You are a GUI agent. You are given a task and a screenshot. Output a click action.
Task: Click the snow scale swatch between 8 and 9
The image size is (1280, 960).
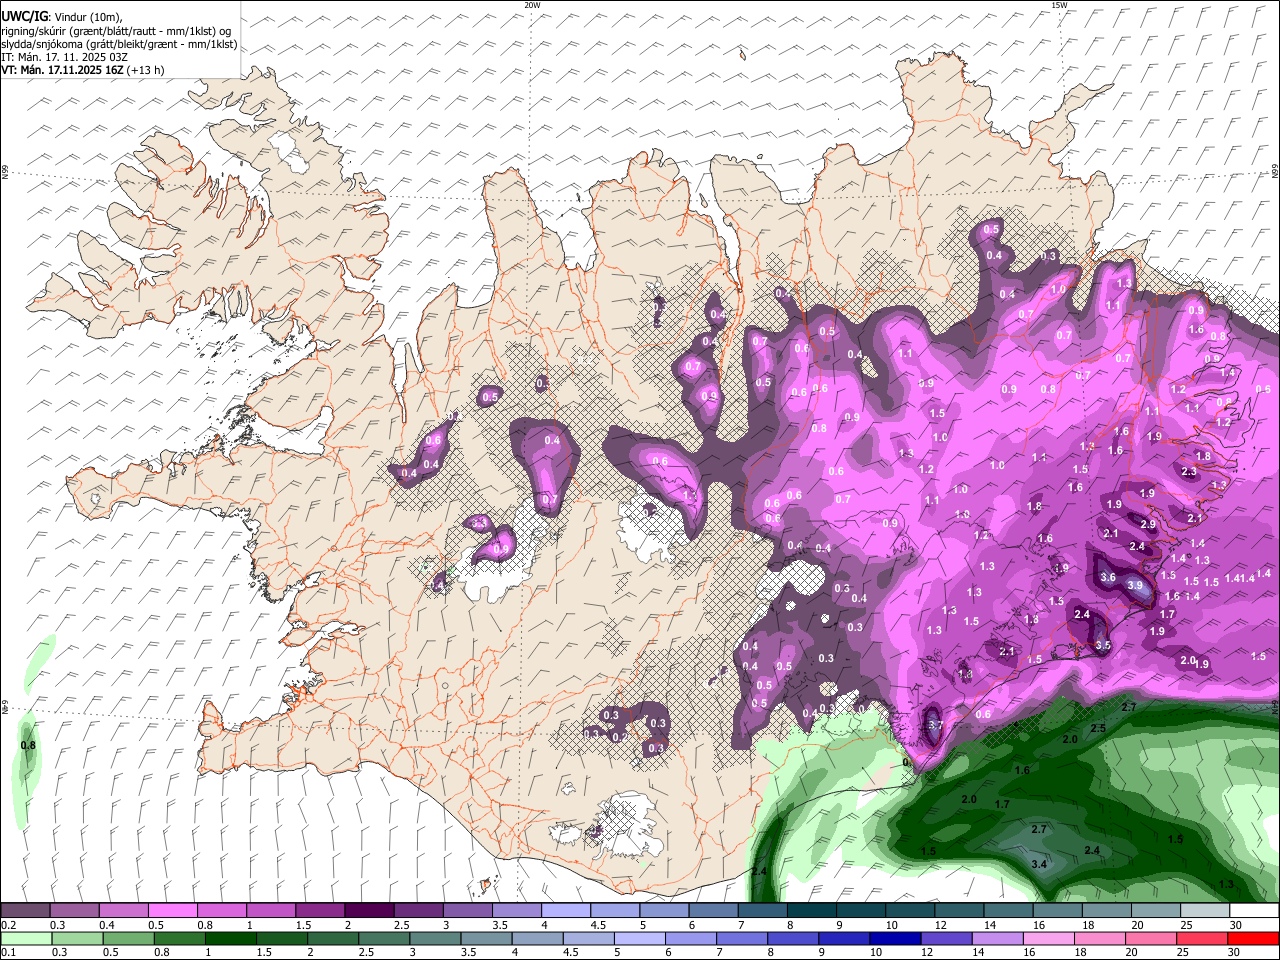click(x=812, y=911)
